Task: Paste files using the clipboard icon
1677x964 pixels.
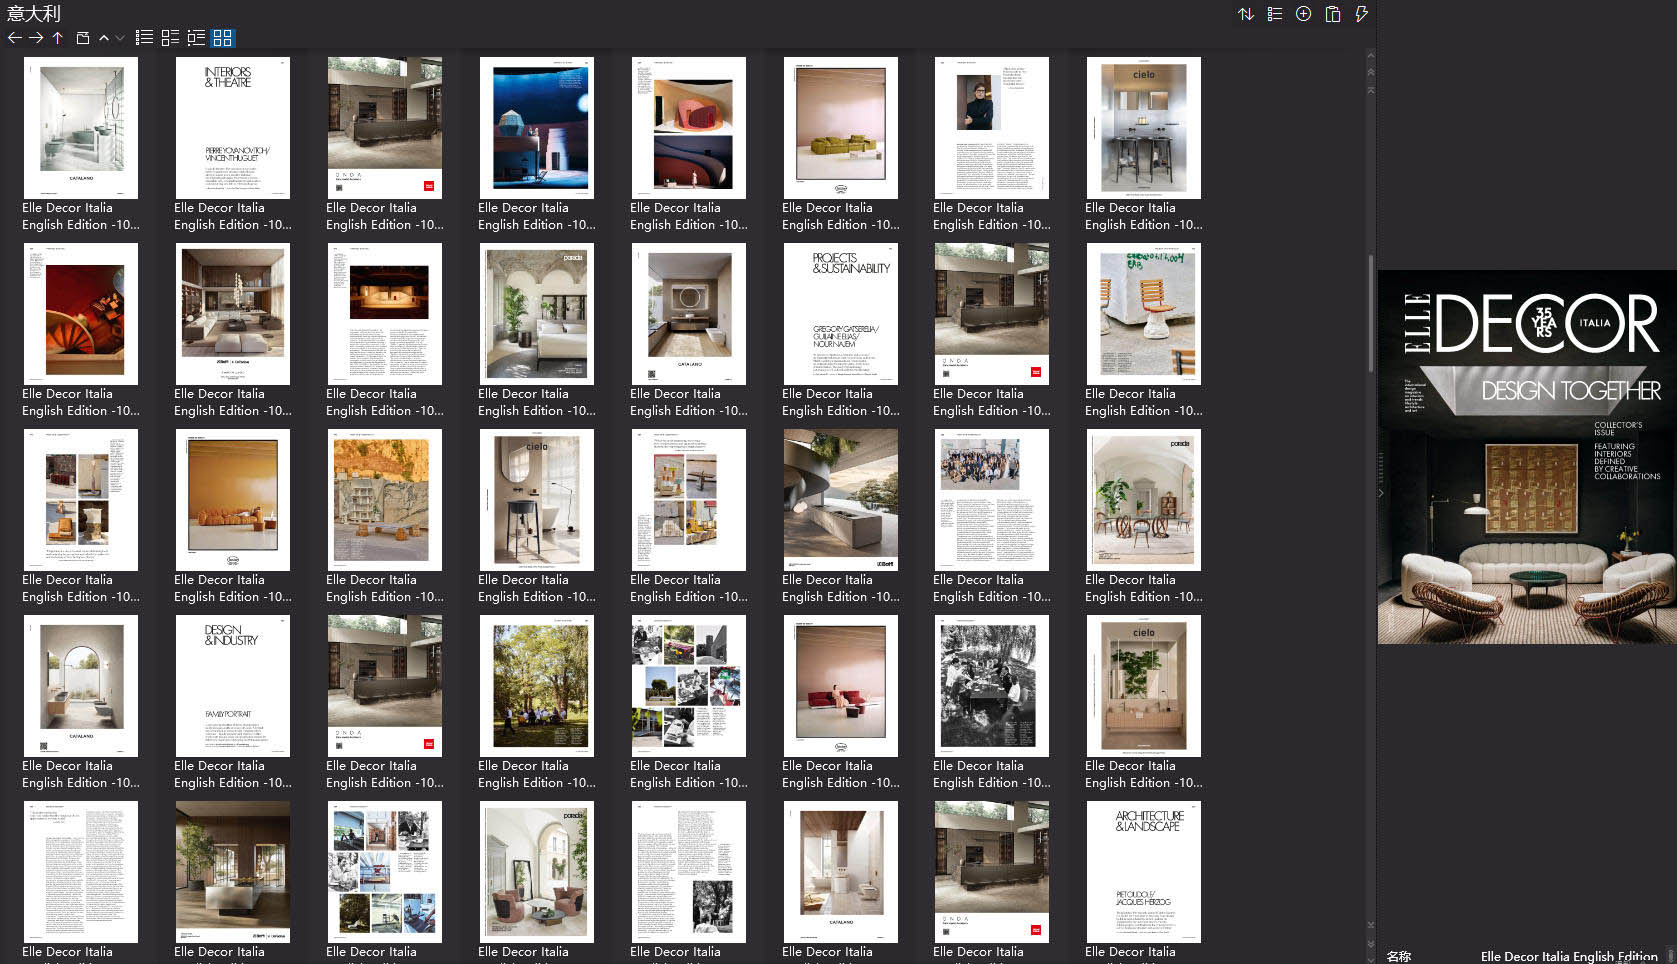Action: point(1332,14)
